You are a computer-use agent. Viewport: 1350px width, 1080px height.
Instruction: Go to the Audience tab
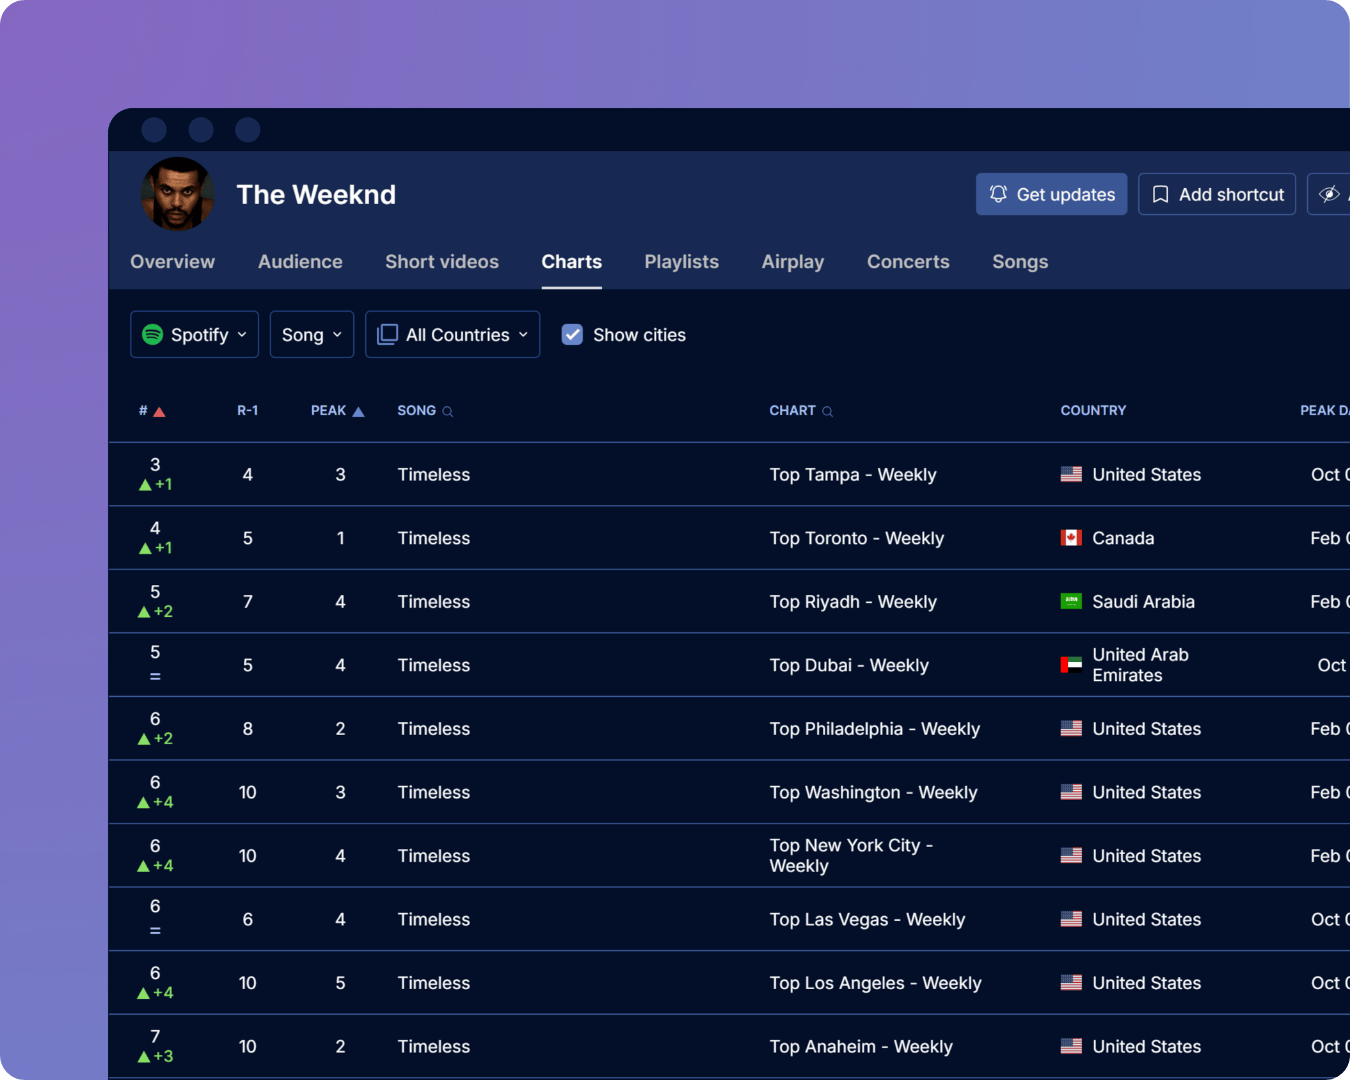click(x=300, y=262)
